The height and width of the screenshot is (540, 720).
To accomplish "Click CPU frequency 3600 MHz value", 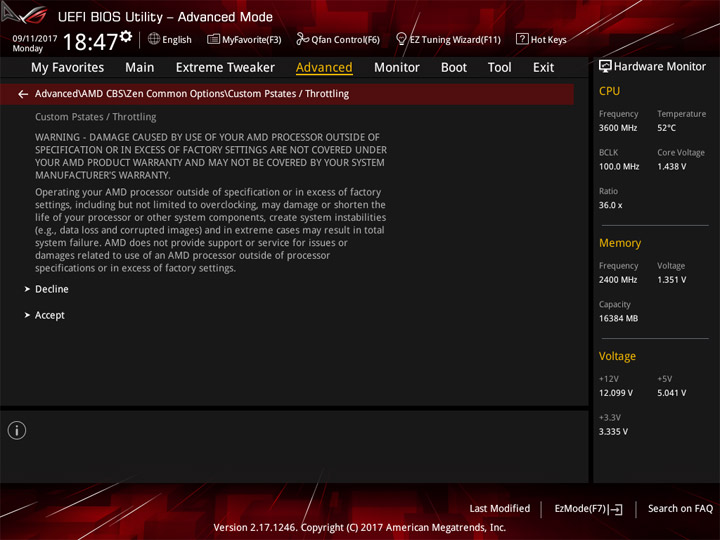I will coord(618,128).
